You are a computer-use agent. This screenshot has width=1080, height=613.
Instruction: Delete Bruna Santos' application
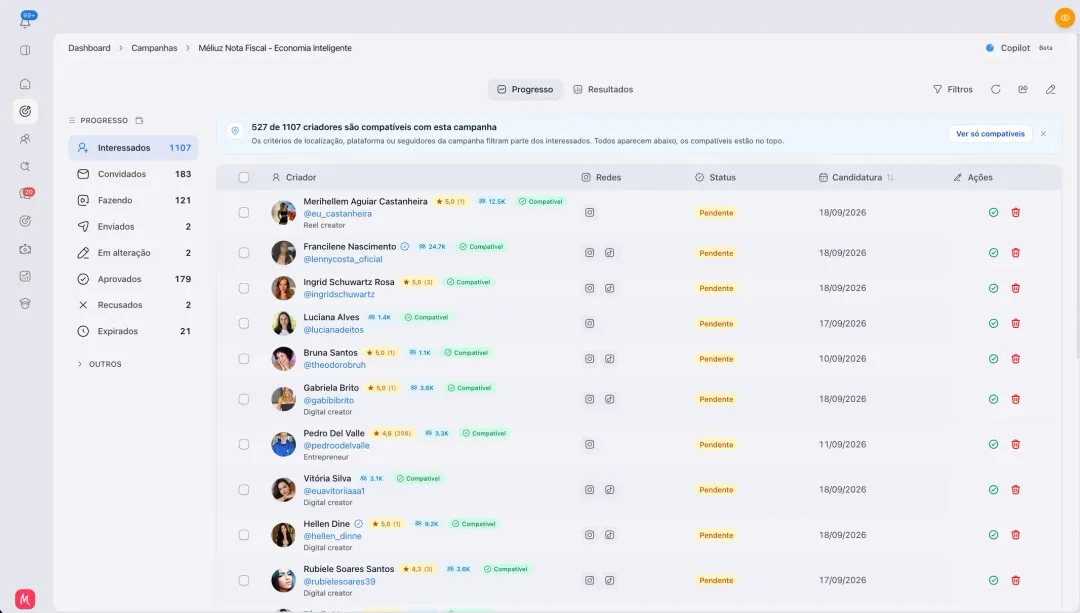click(1015, 359)
